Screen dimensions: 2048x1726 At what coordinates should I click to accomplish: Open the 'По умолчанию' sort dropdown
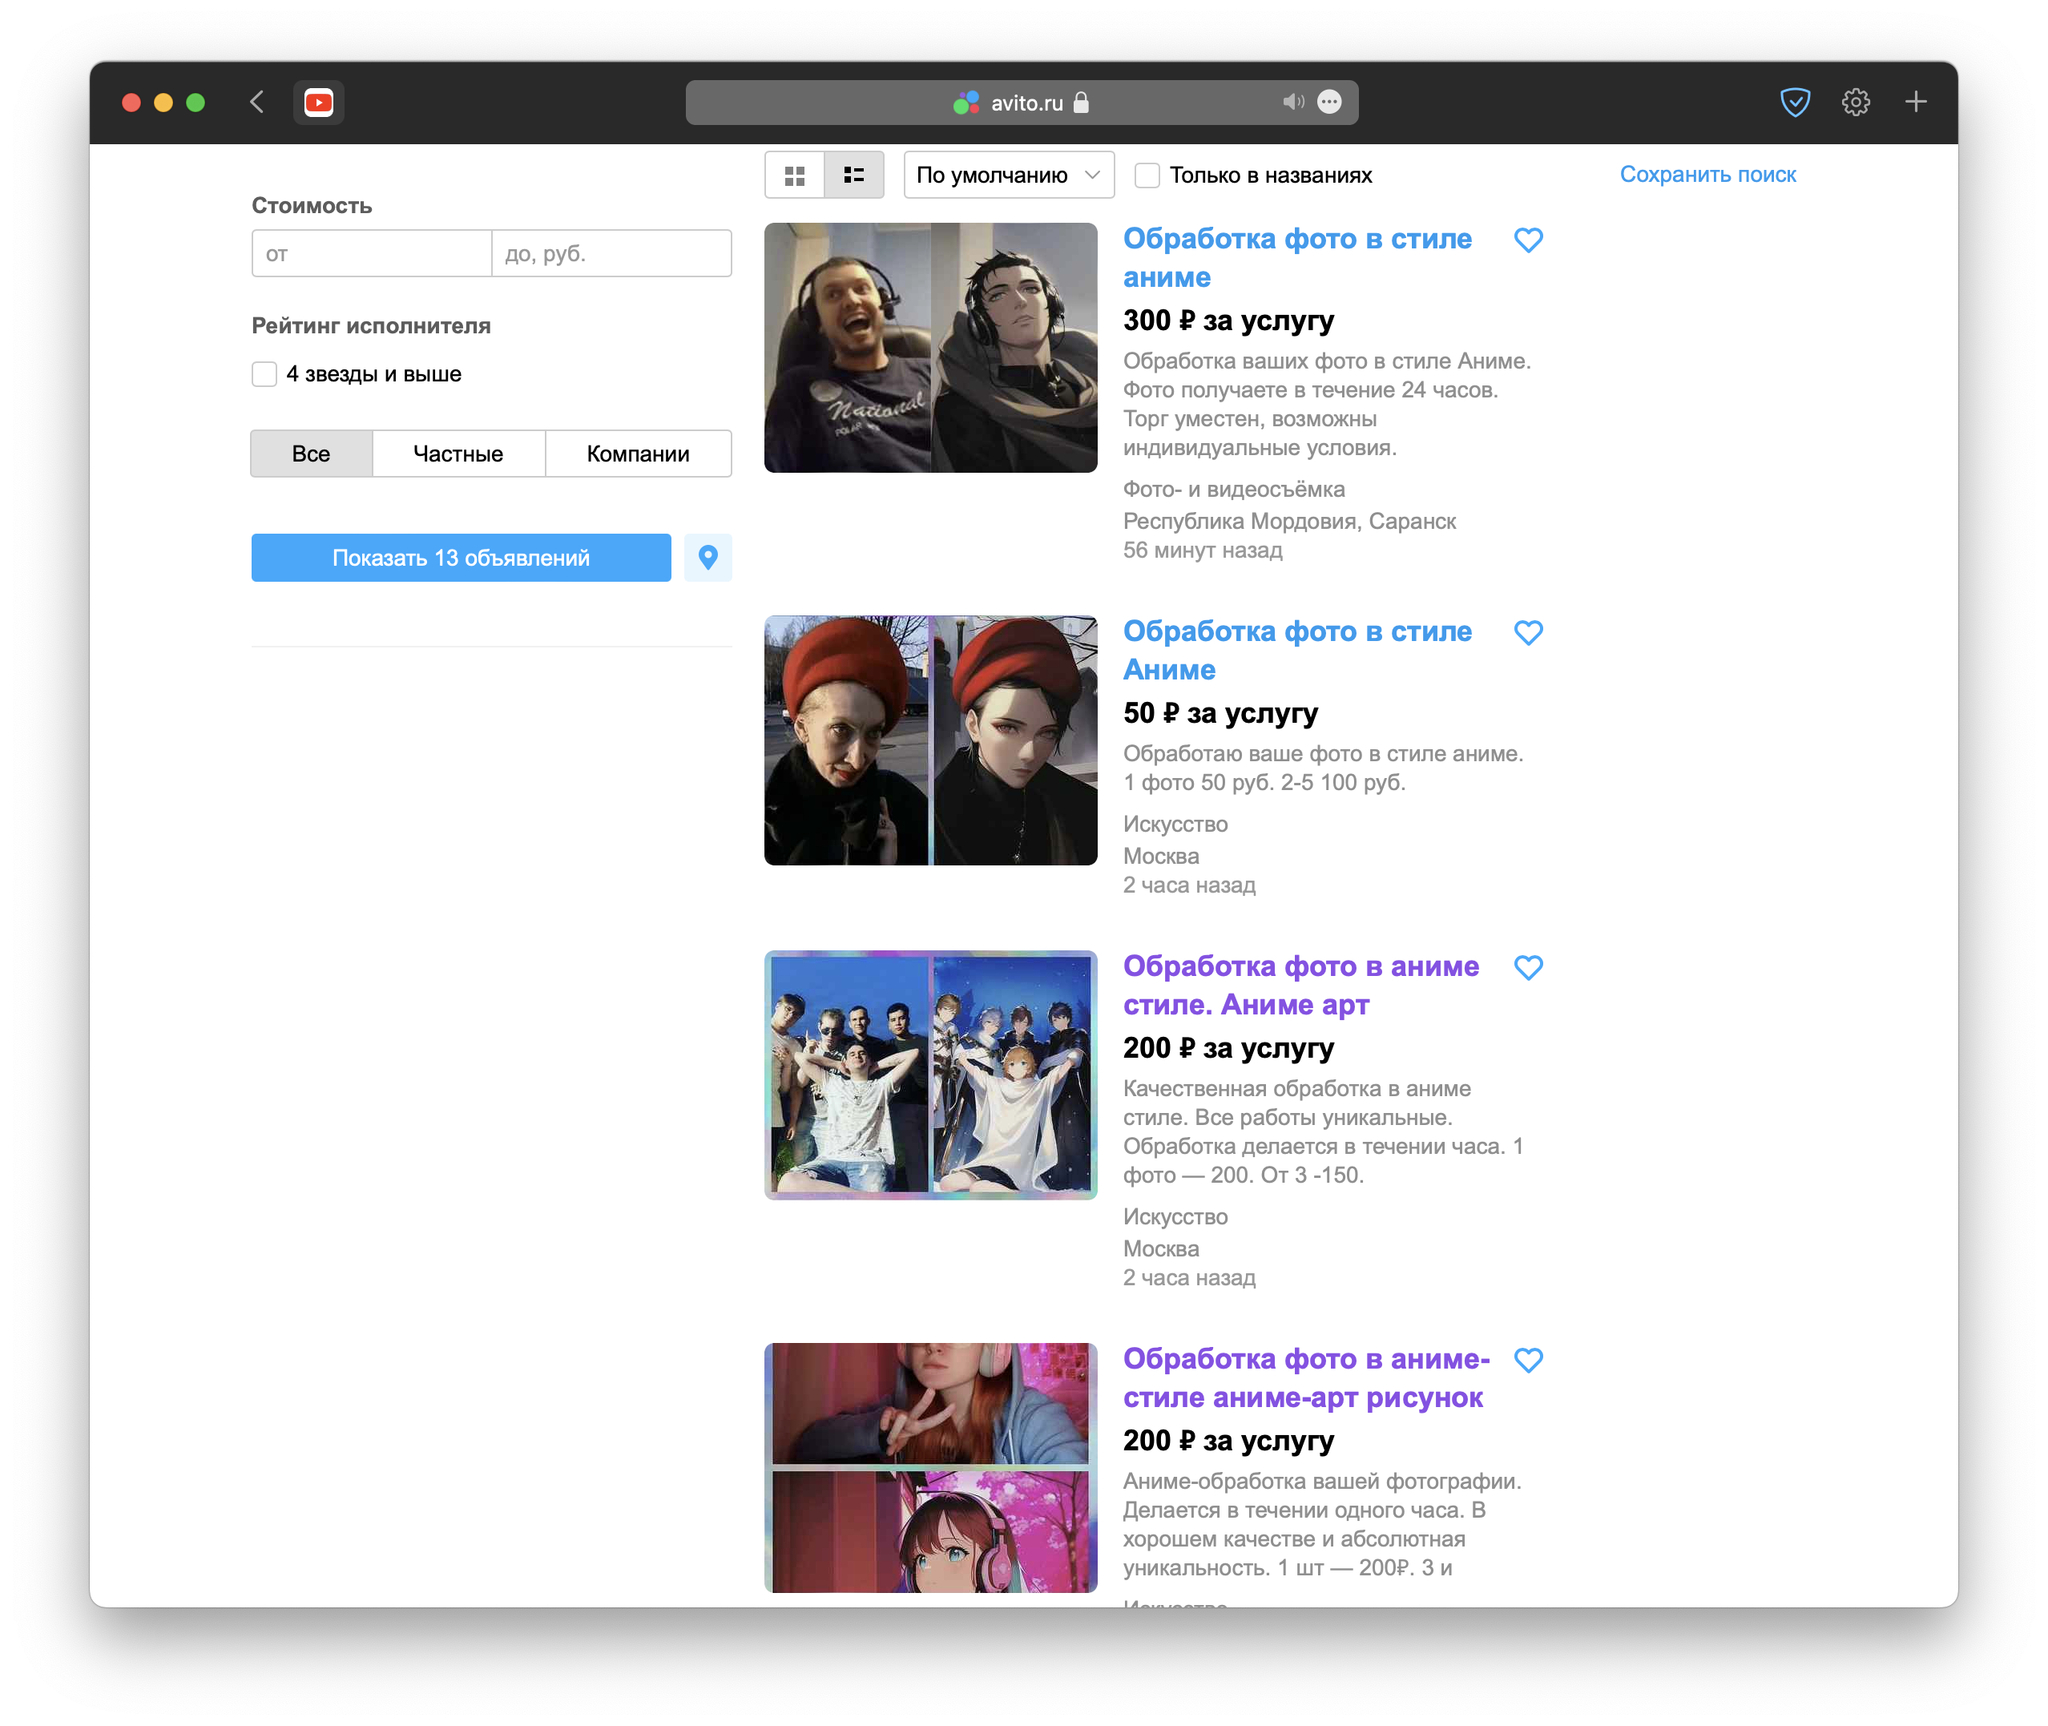(1008, 176)
